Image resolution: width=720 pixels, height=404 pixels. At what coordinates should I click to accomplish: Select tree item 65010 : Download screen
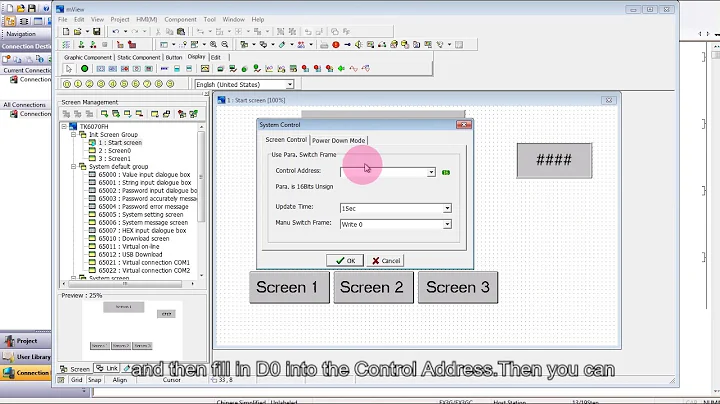134,239
